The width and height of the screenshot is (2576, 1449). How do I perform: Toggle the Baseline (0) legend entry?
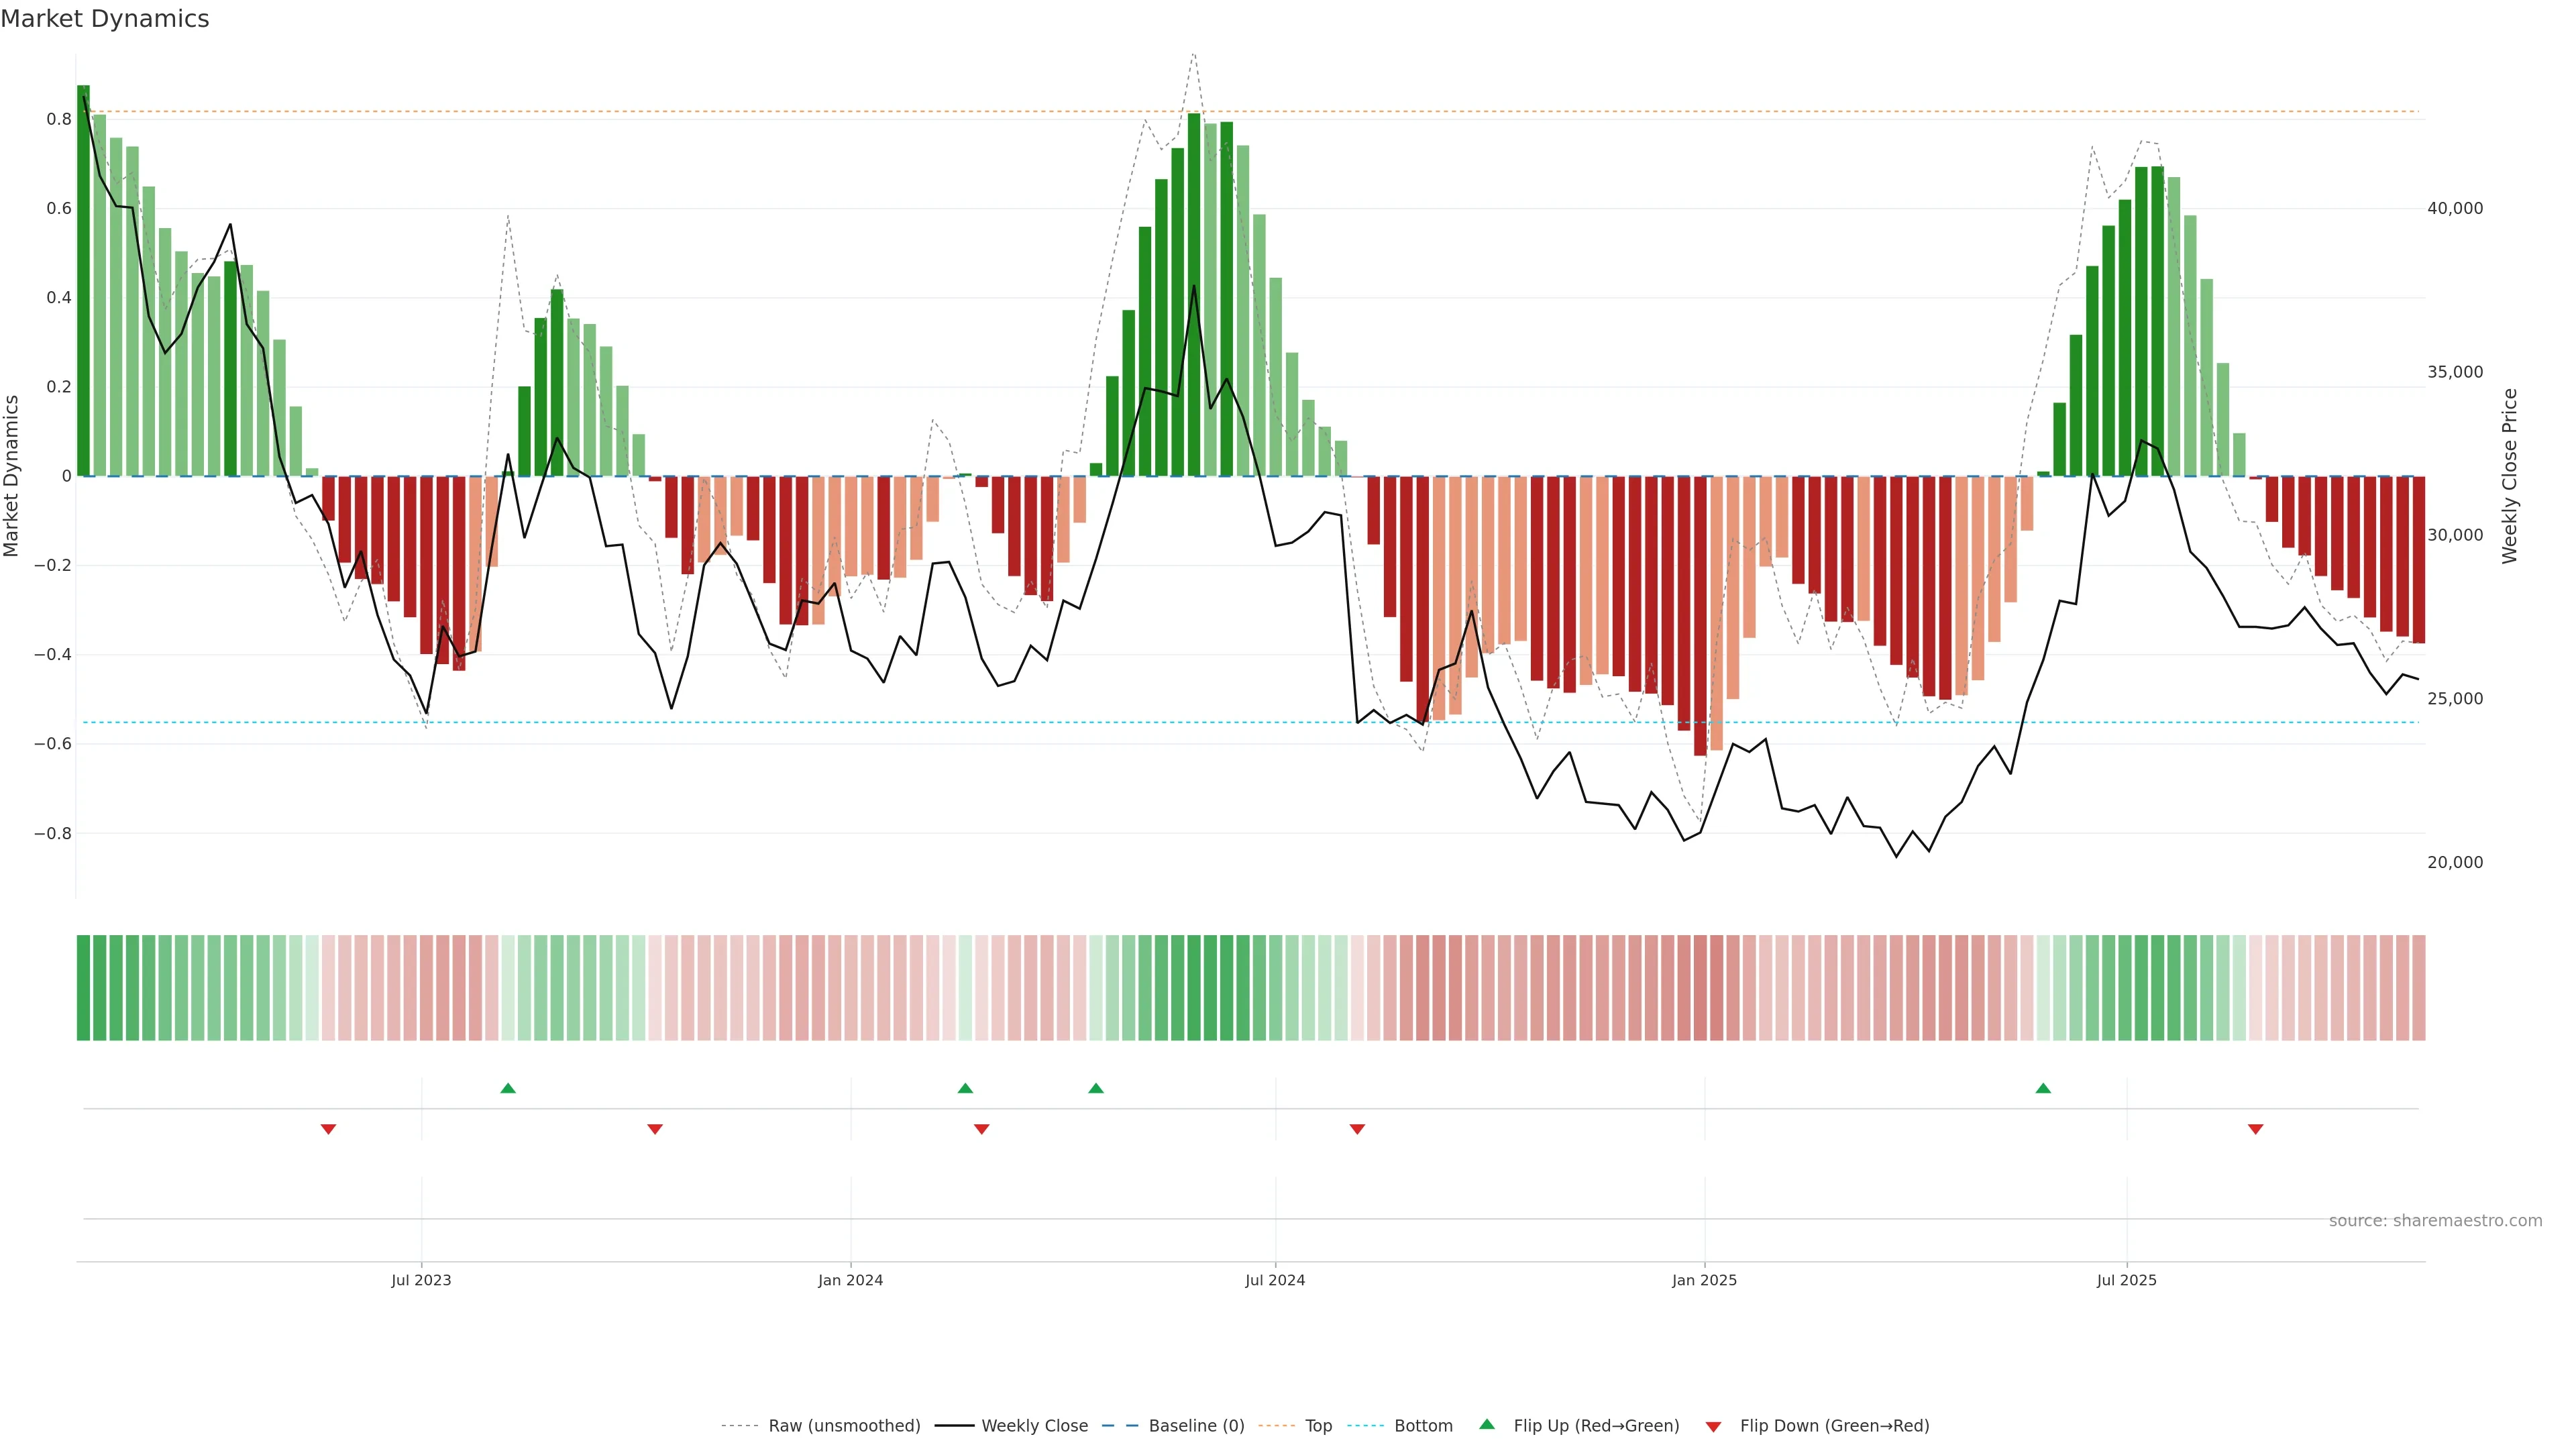pyautogui.click(x=1196, y=1426)
